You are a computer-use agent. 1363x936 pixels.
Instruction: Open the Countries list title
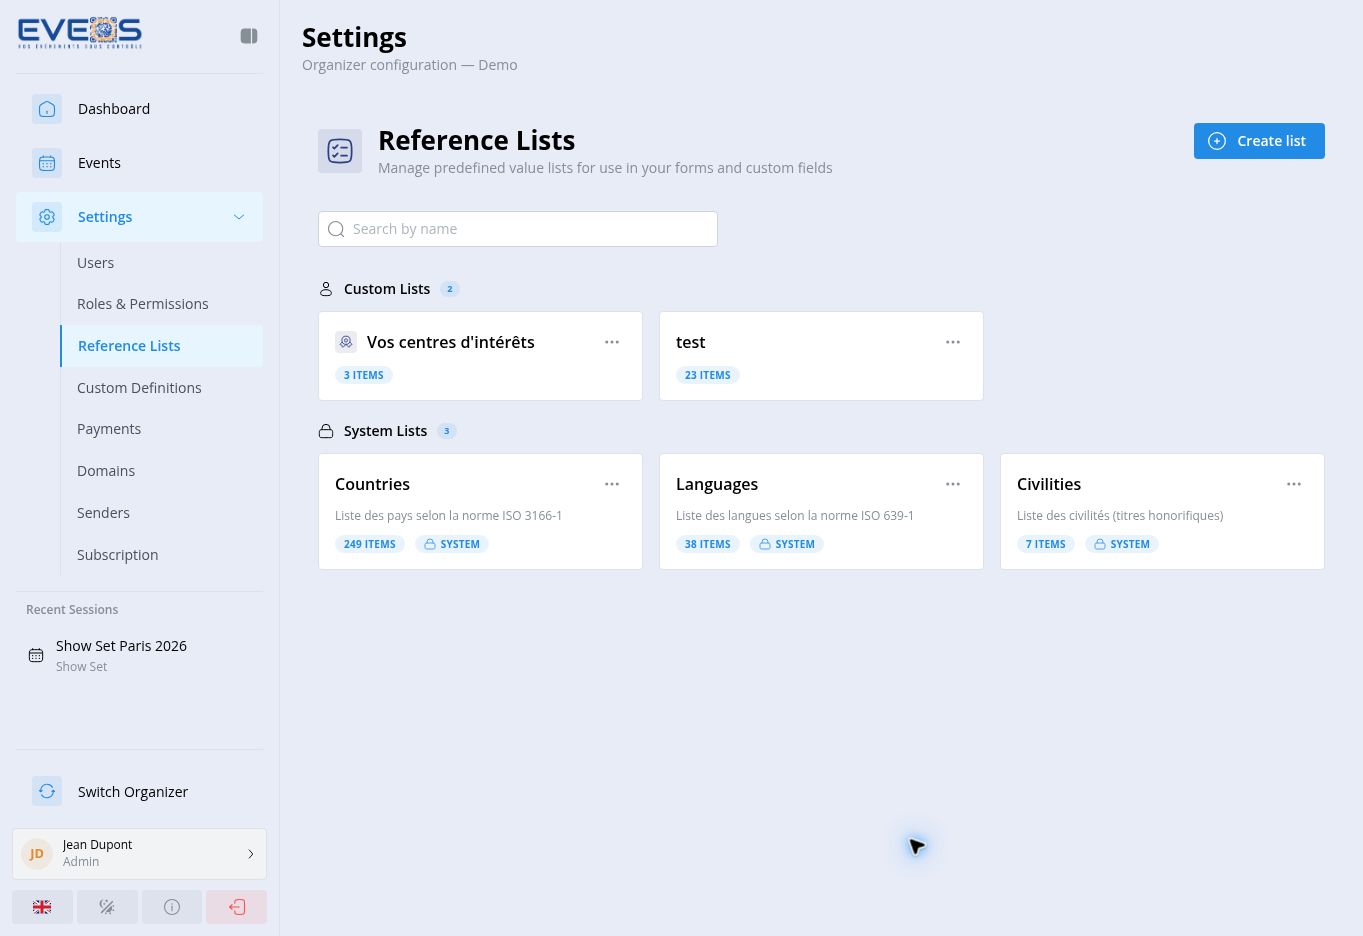(x=372, y=484)
